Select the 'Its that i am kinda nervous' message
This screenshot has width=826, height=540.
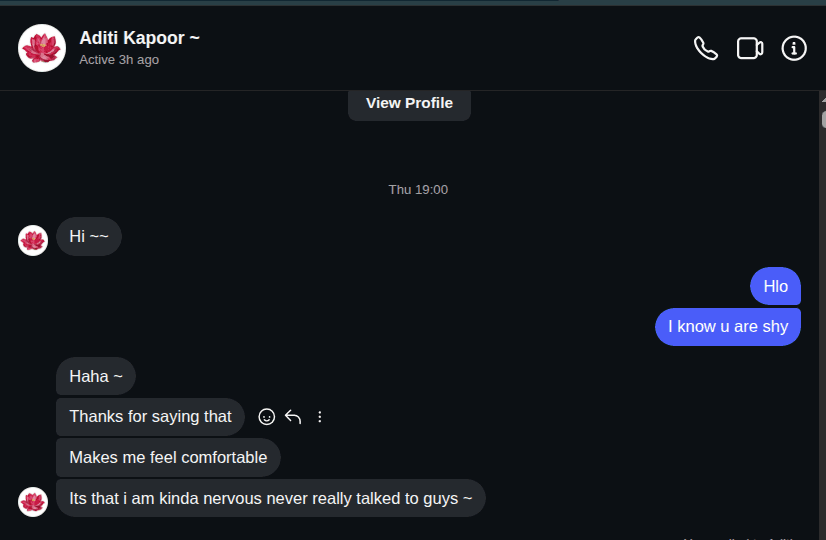pos(270,498)
